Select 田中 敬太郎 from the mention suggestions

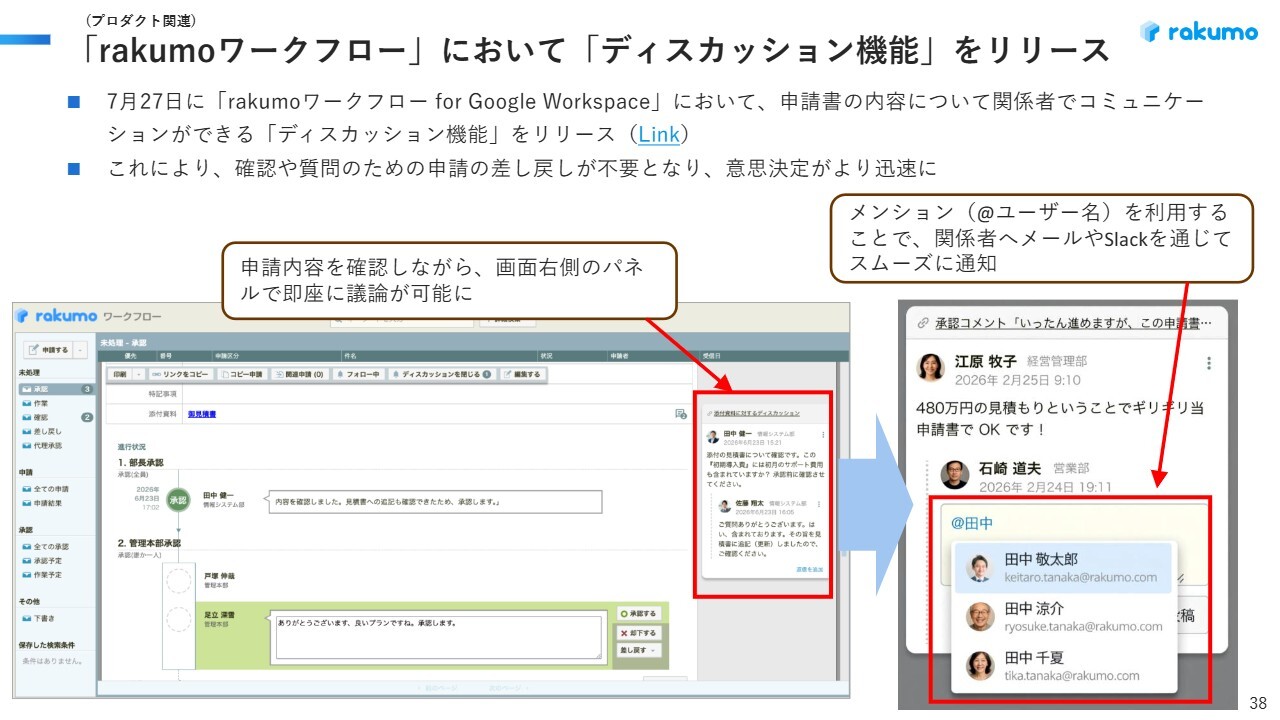1063,568
